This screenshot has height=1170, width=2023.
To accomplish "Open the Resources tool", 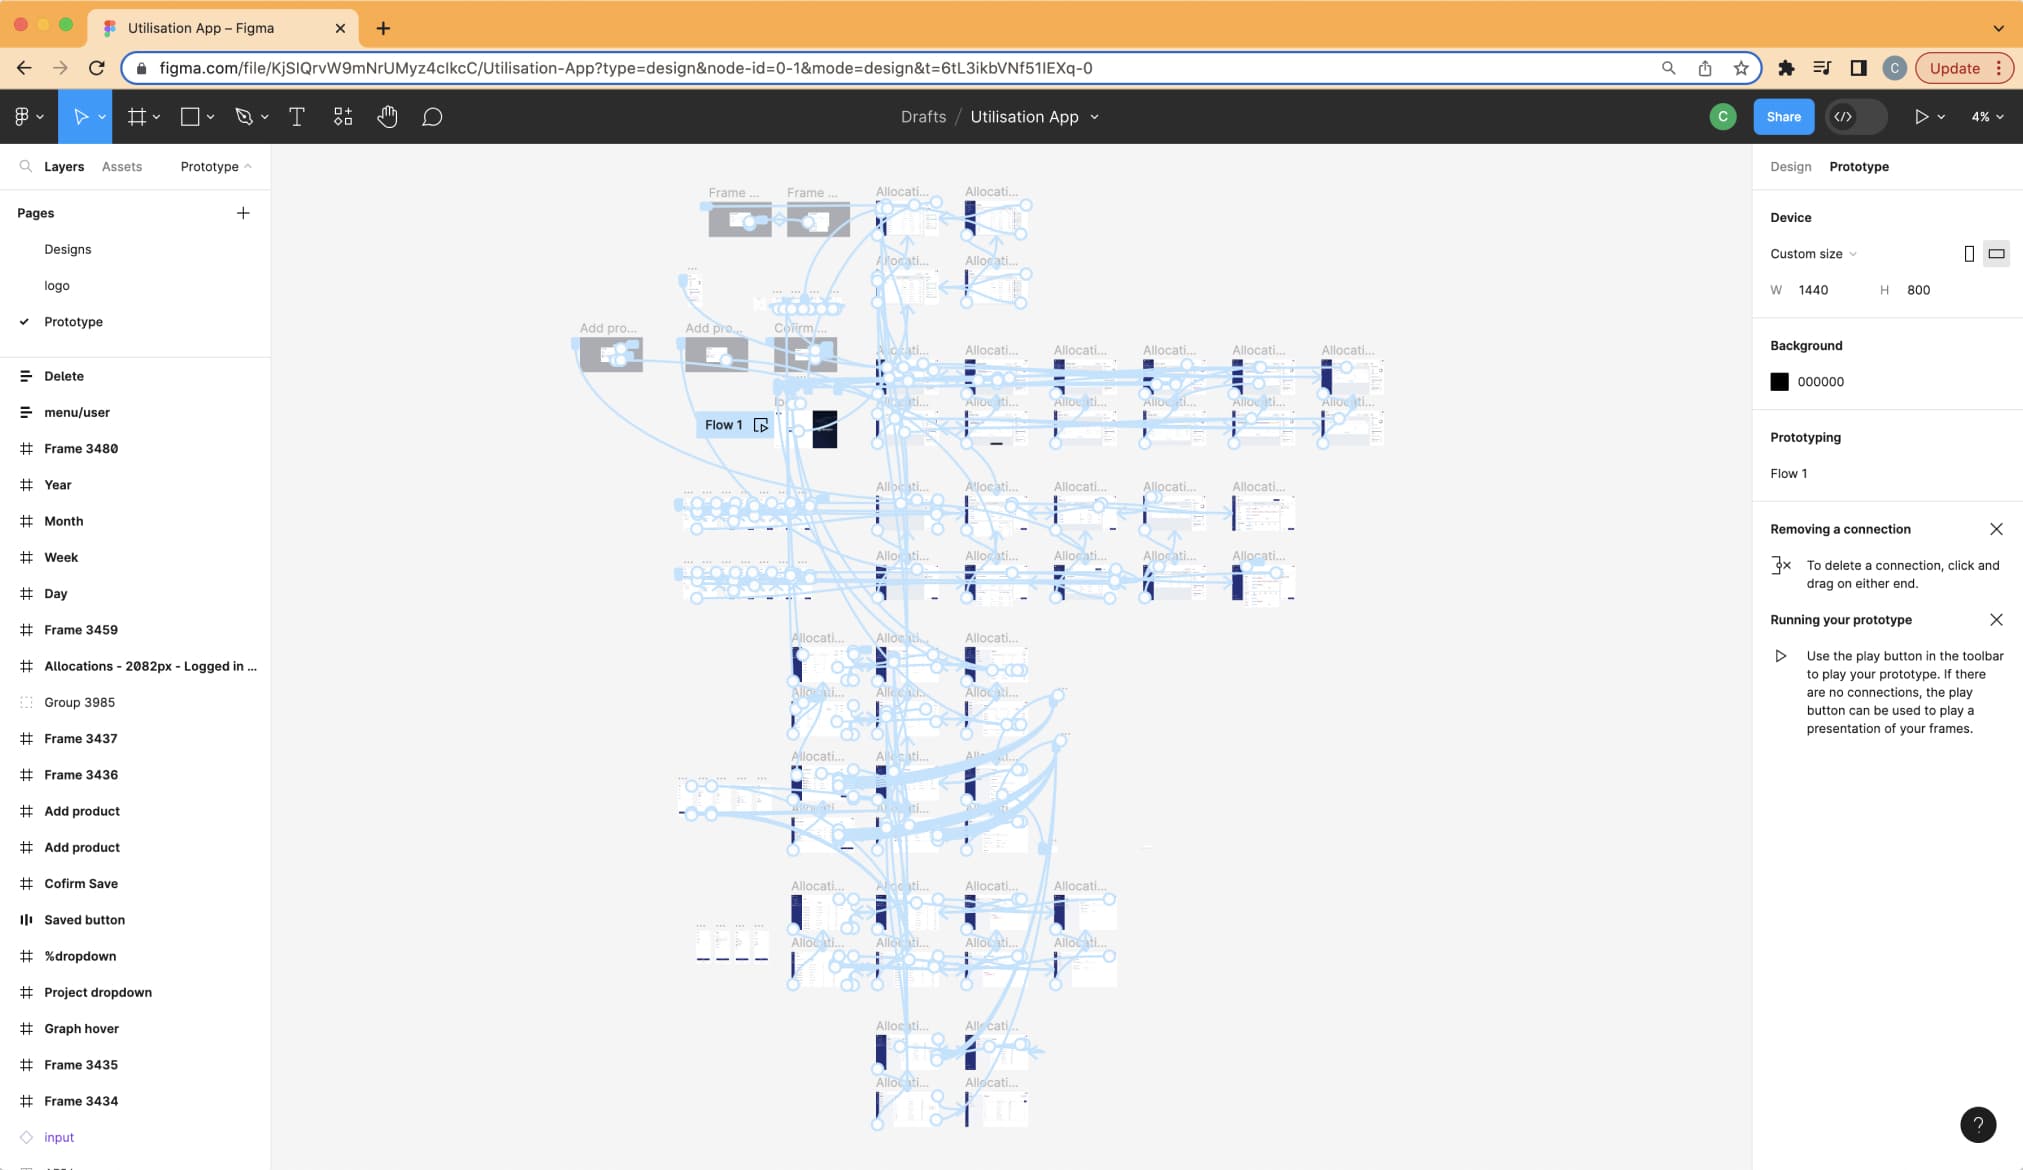I will pos(343,117).
